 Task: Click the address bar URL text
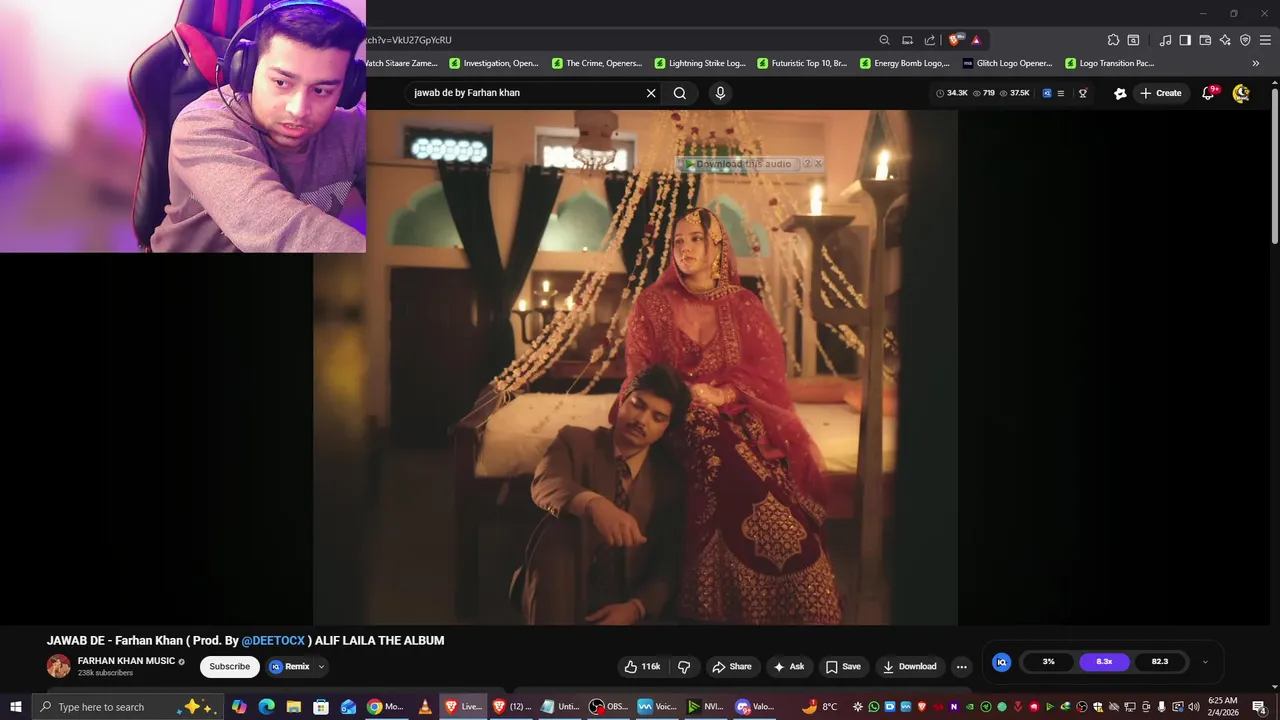point(409,40)
